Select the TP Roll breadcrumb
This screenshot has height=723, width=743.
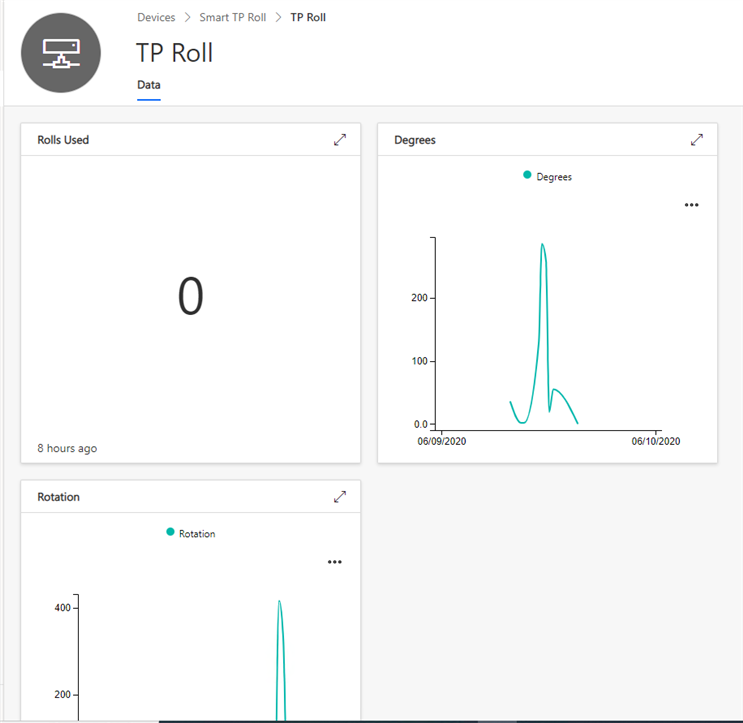coord(308,18)
